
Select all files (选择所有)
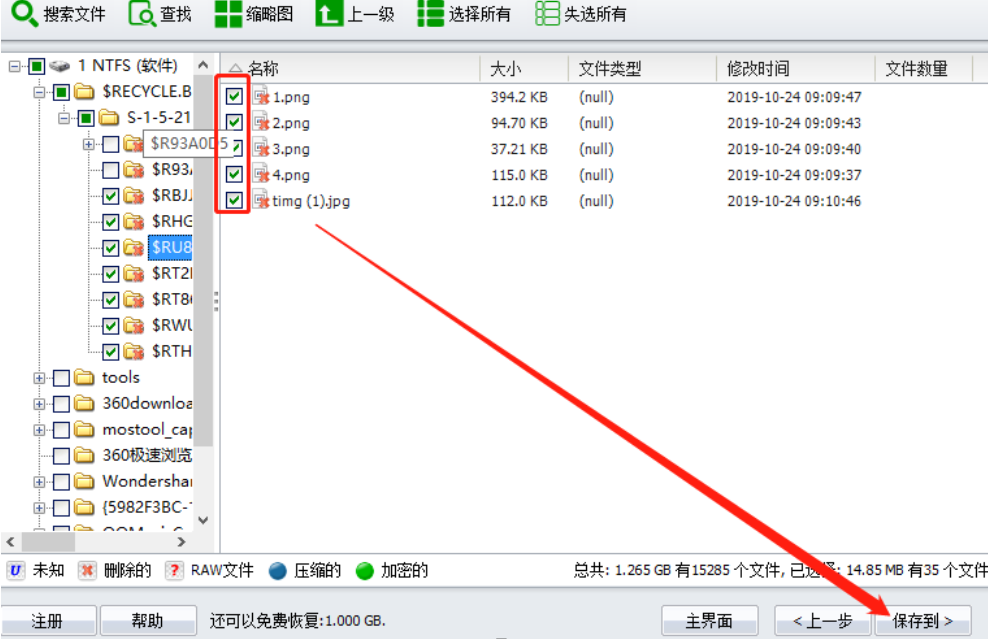pyautogui.click(x=464, y=13)
